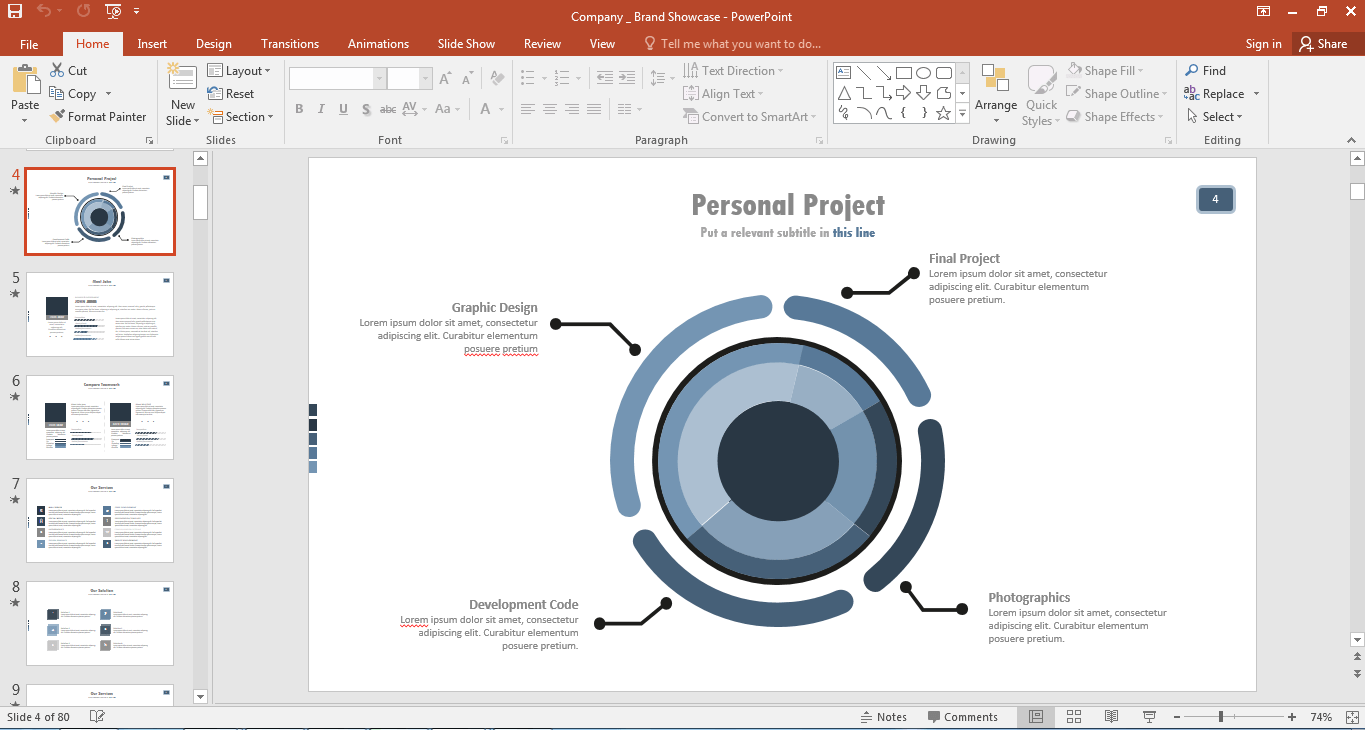The width and height of the screenshot is (1365, 730).
Task: Click the Sign in link
Action: (x=1263, y=44)
